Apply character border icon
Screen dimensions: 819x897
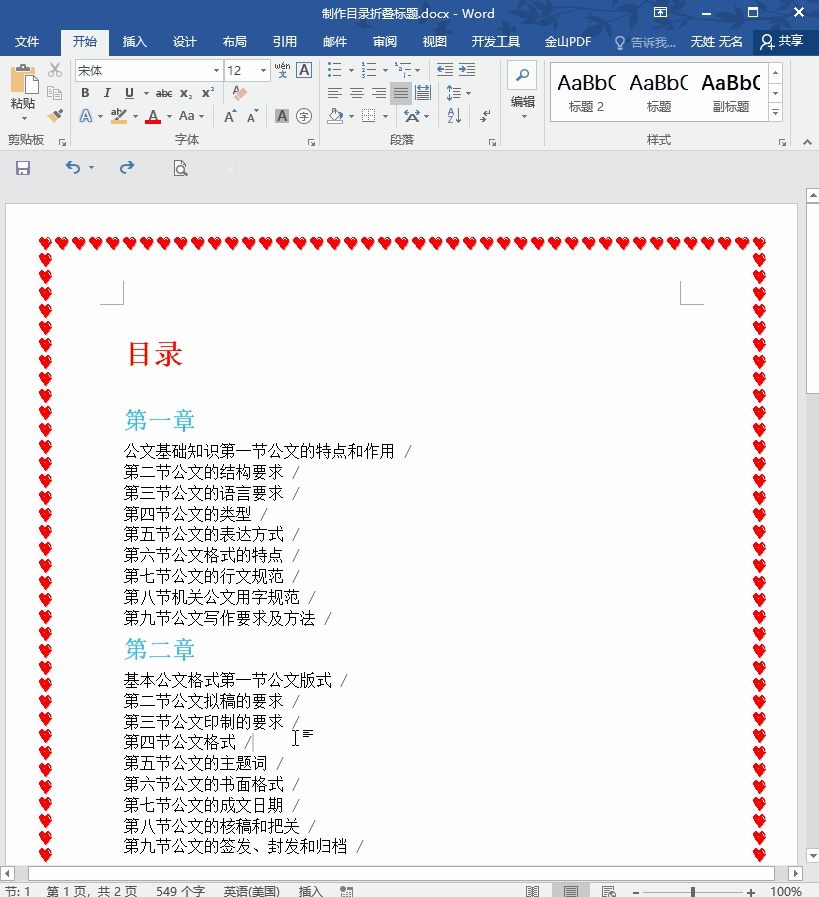304,70
